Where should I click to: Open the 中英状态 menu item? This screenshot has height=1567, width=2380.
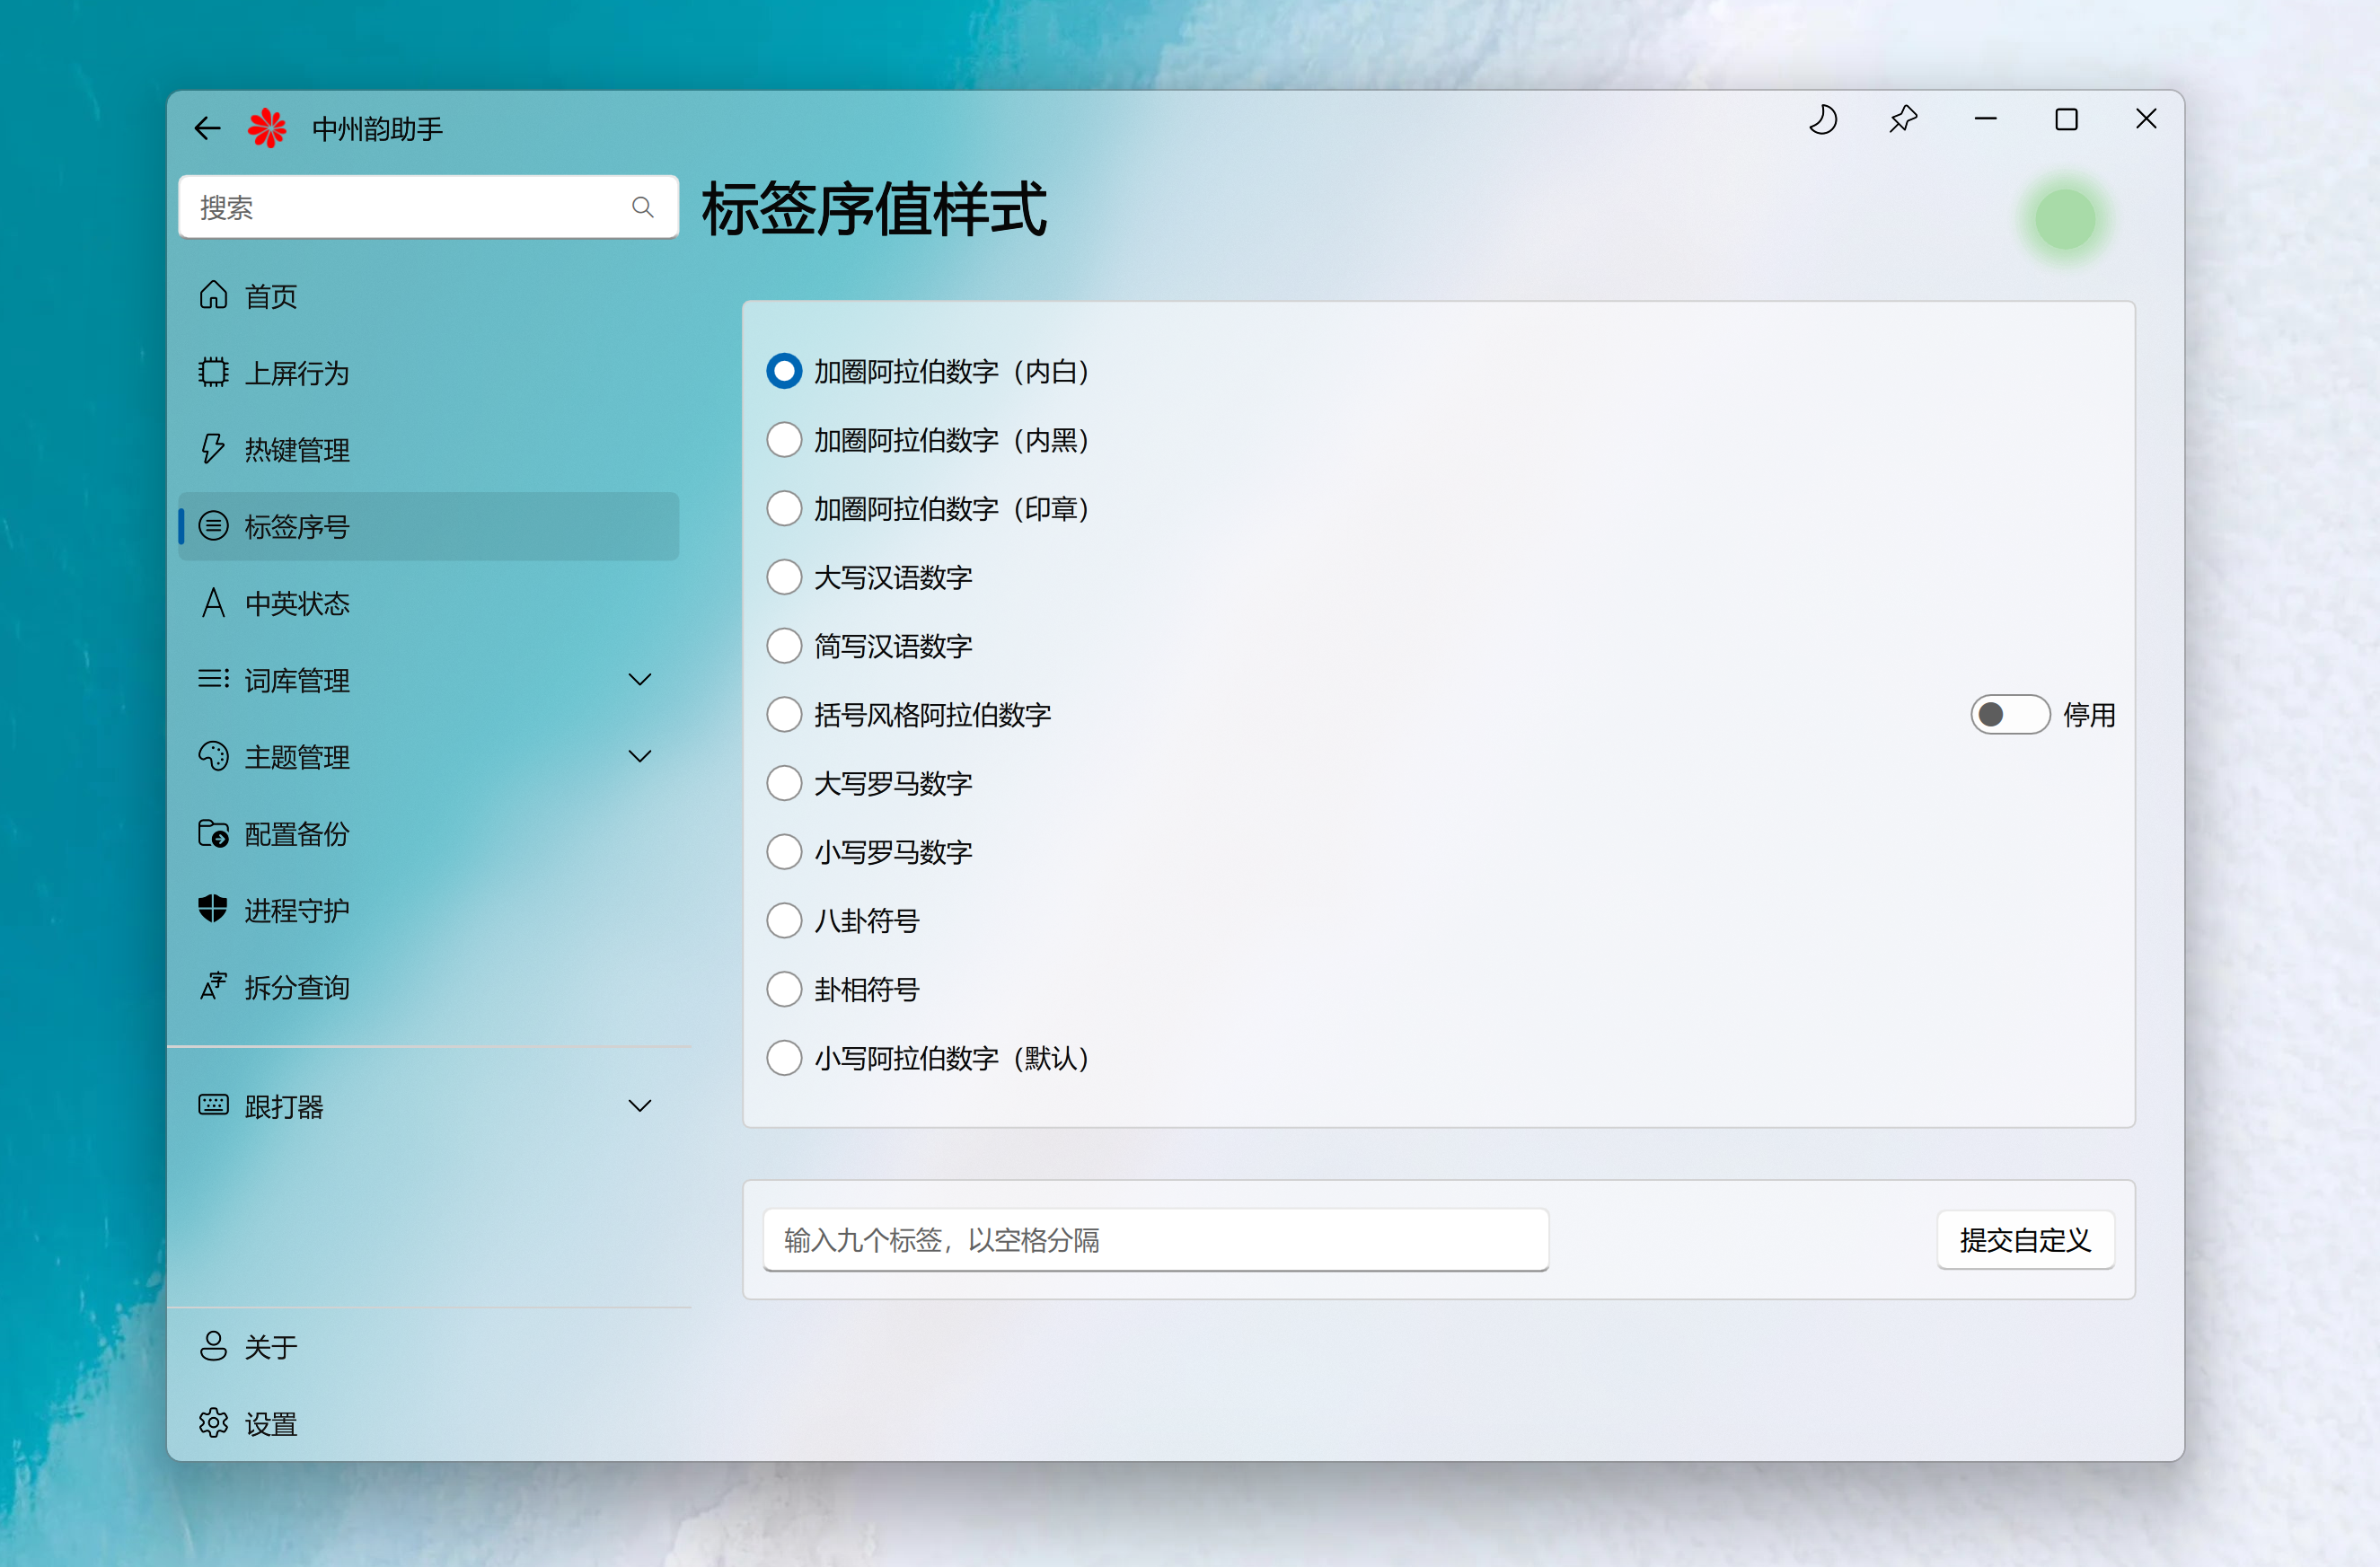[x=297, y=603]
